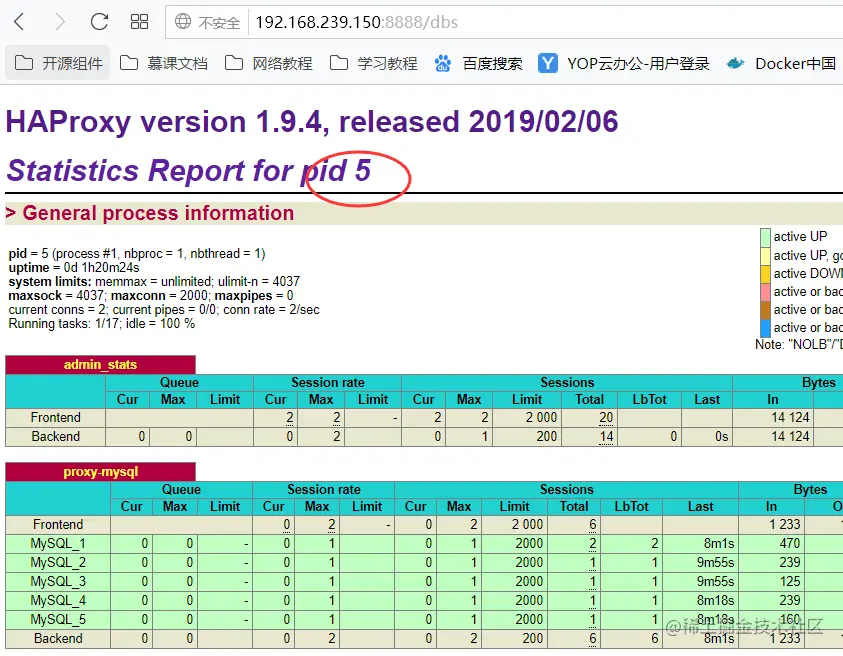
Task: Open the apps grid icon in the toolbar
Action: pos(139,22)
